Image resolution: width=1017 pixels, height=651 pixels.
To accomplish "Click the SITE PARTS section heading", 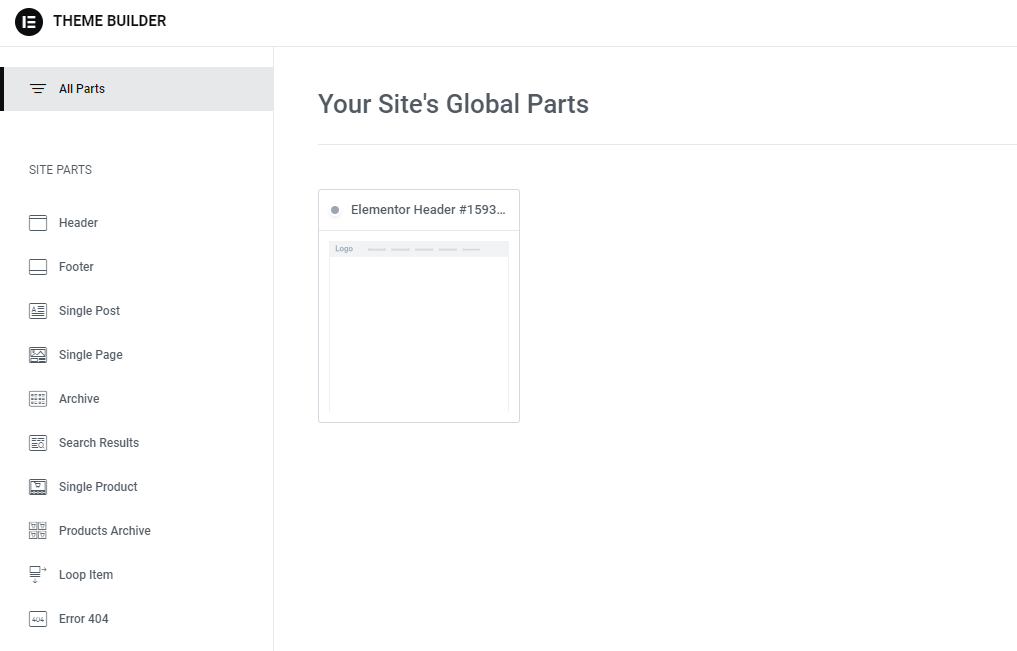I will (x=61, y=170).
